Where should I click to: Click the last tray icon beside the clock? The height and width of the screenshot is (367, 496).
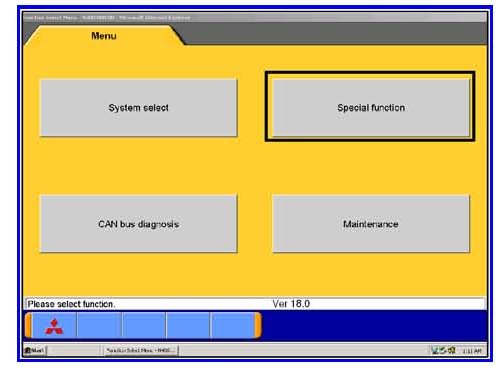[x=451, y=350]
